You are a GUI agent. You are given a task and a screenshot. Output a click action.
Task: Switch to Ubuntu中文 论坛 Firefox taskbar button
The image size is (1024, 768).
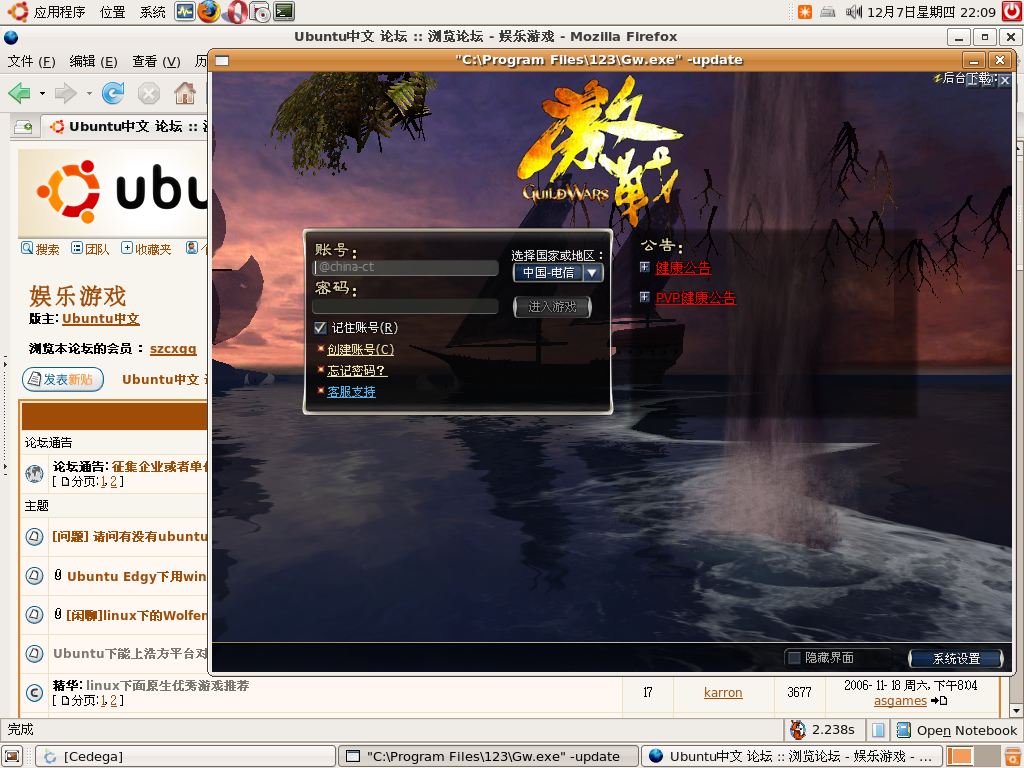click(792, 756)
